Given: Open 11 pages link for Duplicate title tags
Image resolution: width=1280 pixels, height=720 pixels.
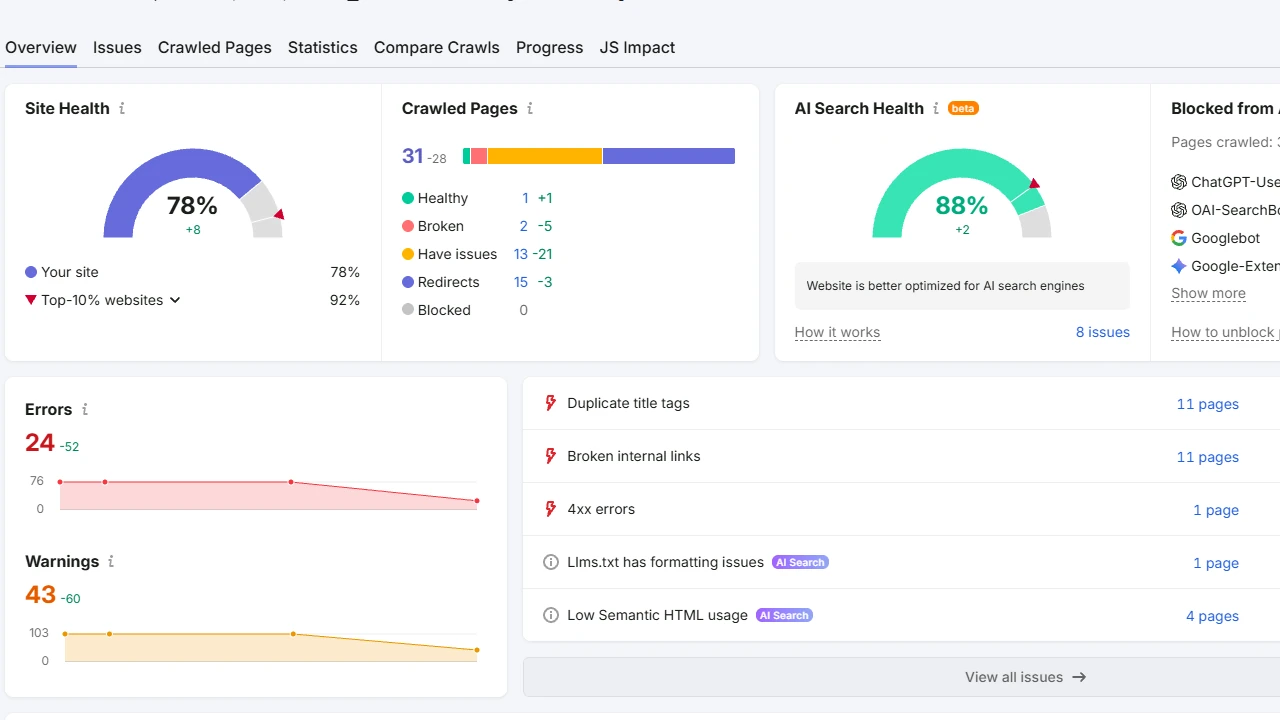Looking at the screenshot, I should tap(1208, 404).
